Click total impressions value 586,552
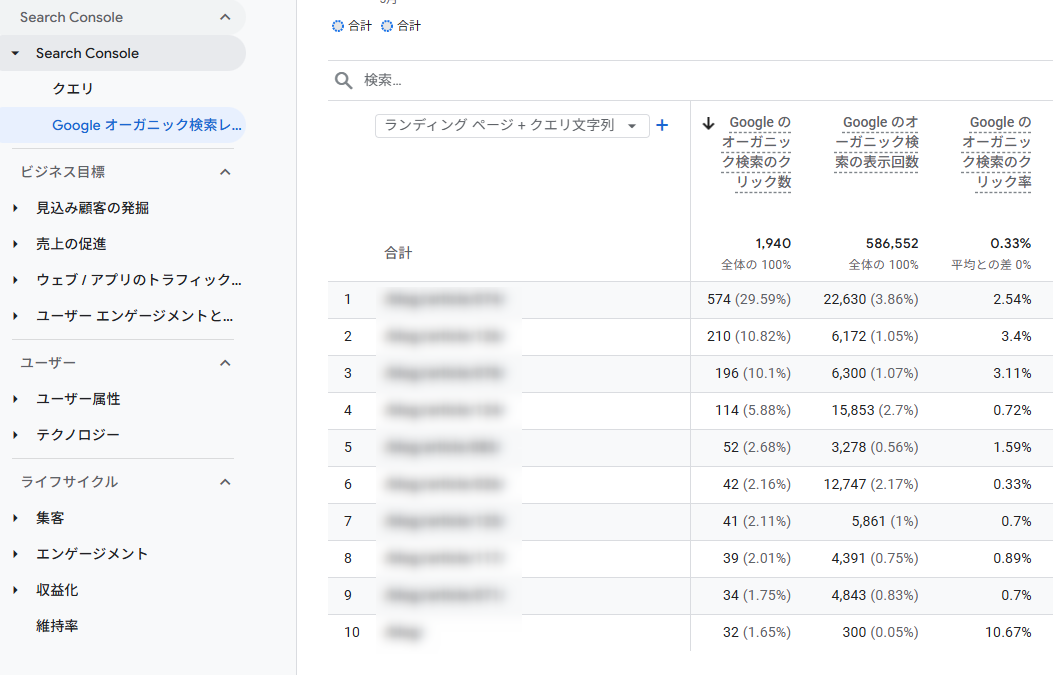 point(892,243)
